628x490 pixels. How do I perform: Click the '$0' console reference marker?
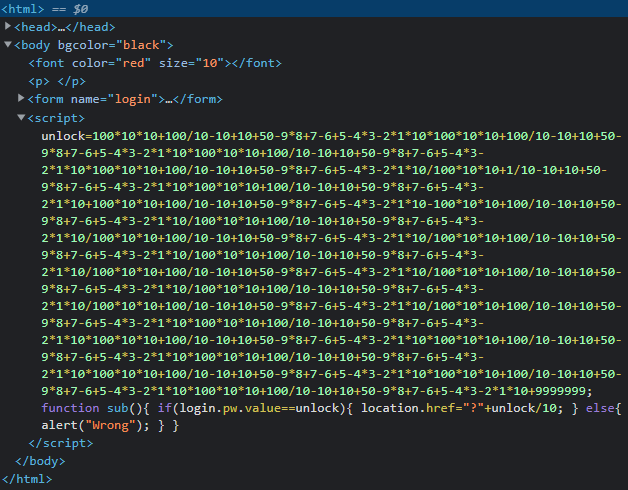point(81,8)
